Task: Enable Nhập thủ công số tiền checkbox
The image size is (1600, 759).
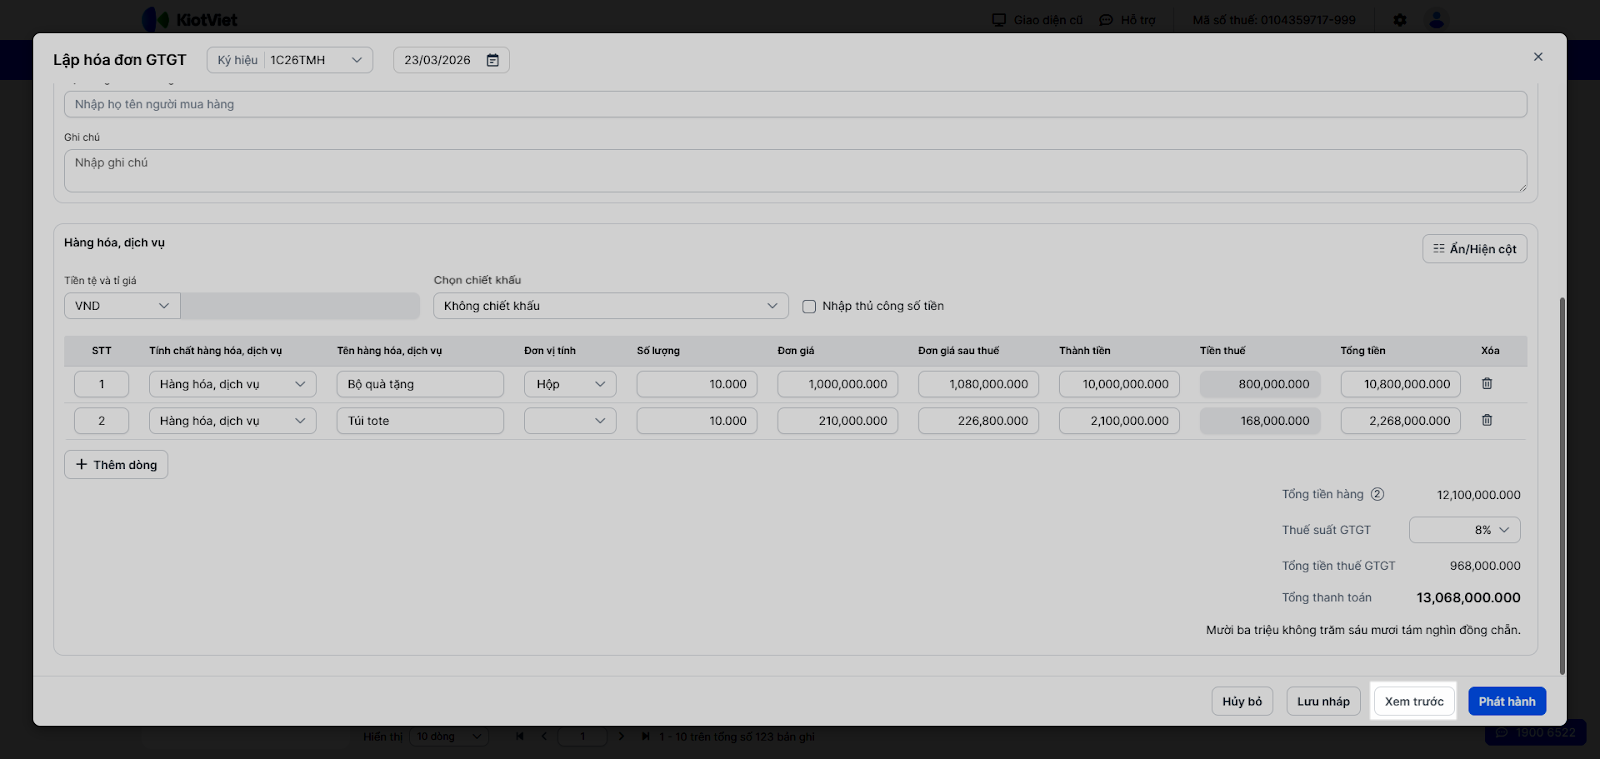Action: point(809,307)
